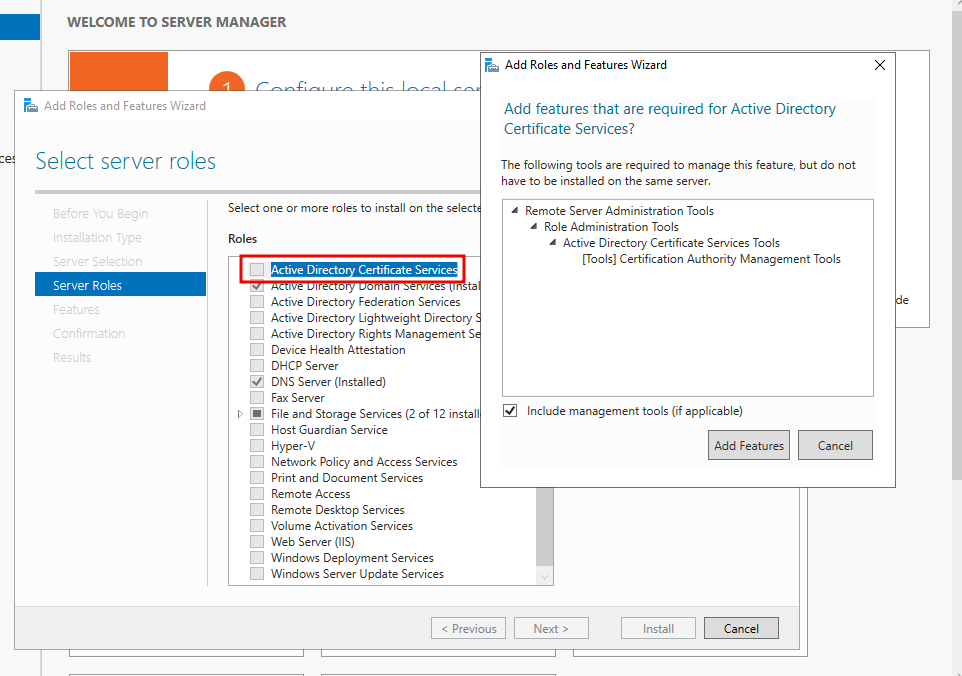This screenshot has width=962, height=676.
Task: Collapse Role Administration Tools node
Action: [533, 226]
